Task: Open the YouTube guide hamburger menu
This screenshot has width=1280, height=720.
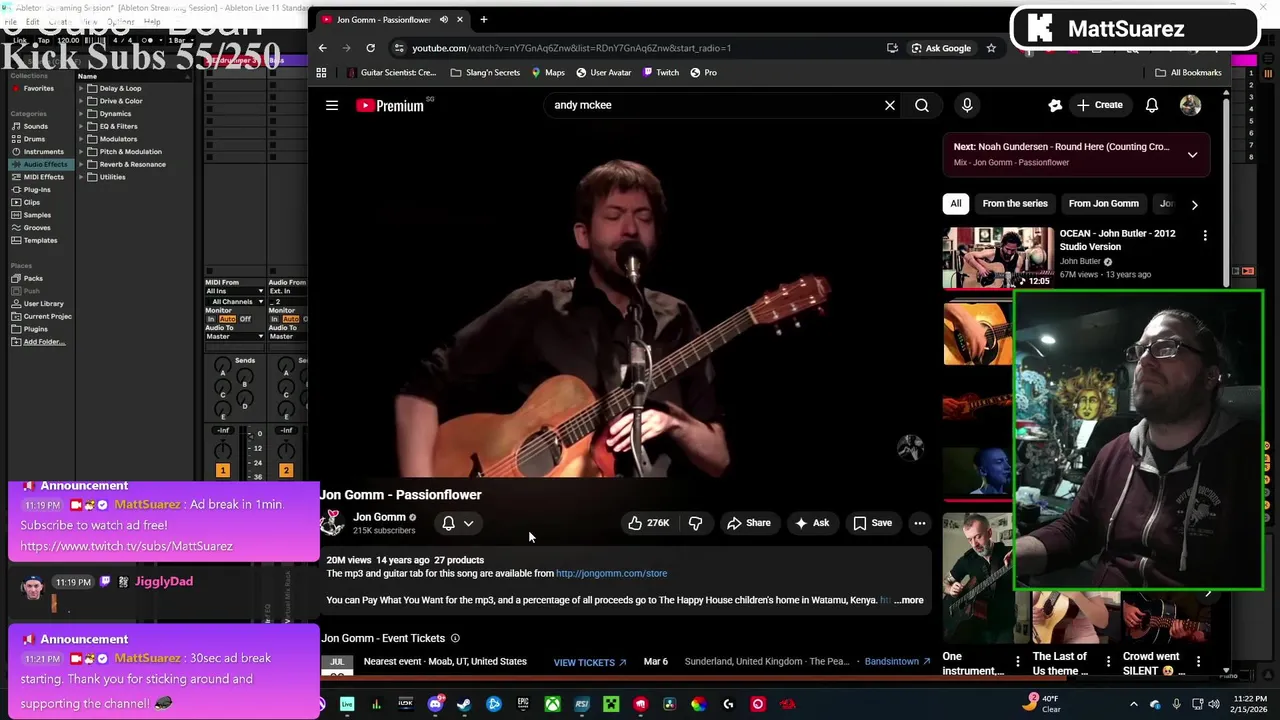Action: click(x=332, y=105)
